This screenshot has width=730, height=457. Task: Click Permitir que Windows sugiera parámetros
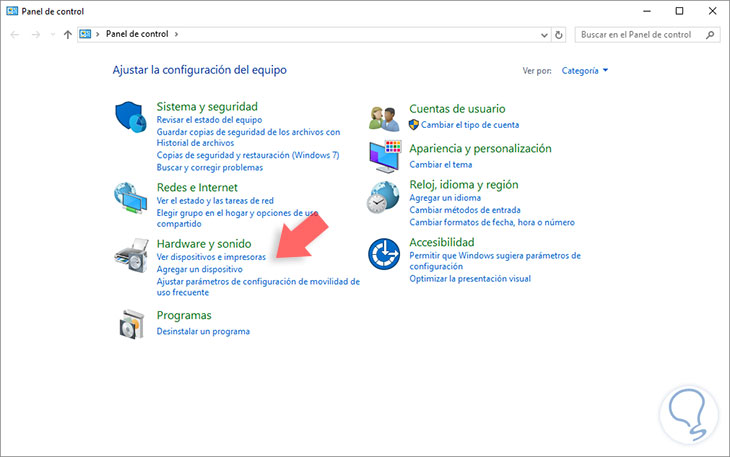pyautogui.click(x=495, y=261)
